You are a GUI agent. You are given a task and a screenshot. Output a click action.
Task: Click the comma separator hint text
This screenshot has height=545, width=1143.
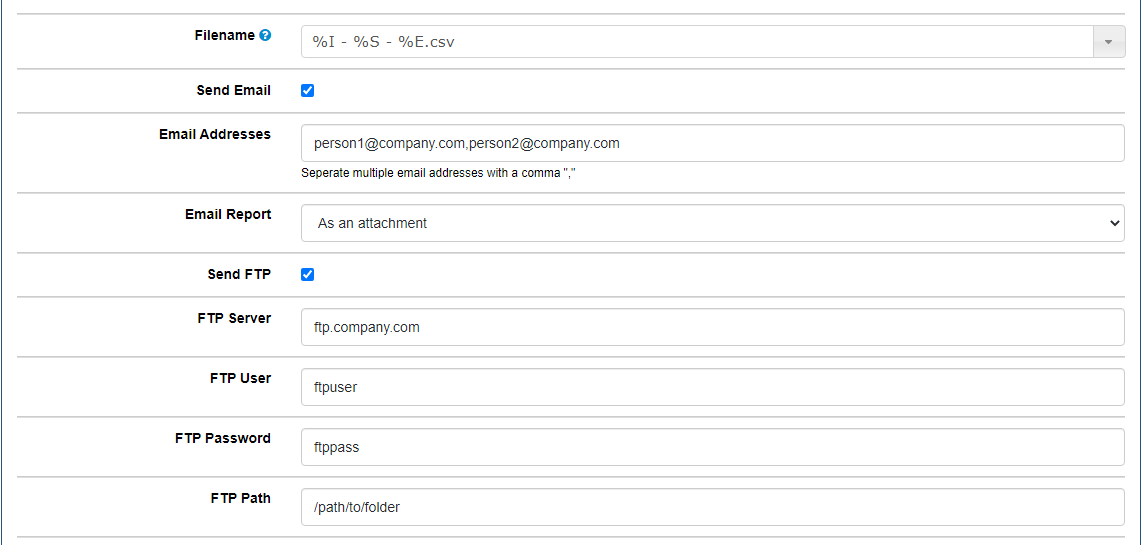click(444, 174)
